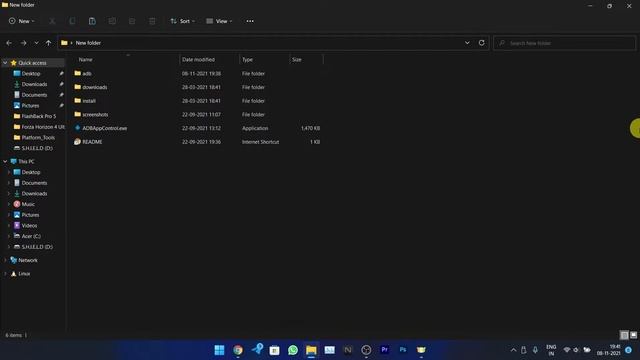Screen dimensions: 640x360
Task: Open address bar history dropdown
Action: click(x=467, y=43)
